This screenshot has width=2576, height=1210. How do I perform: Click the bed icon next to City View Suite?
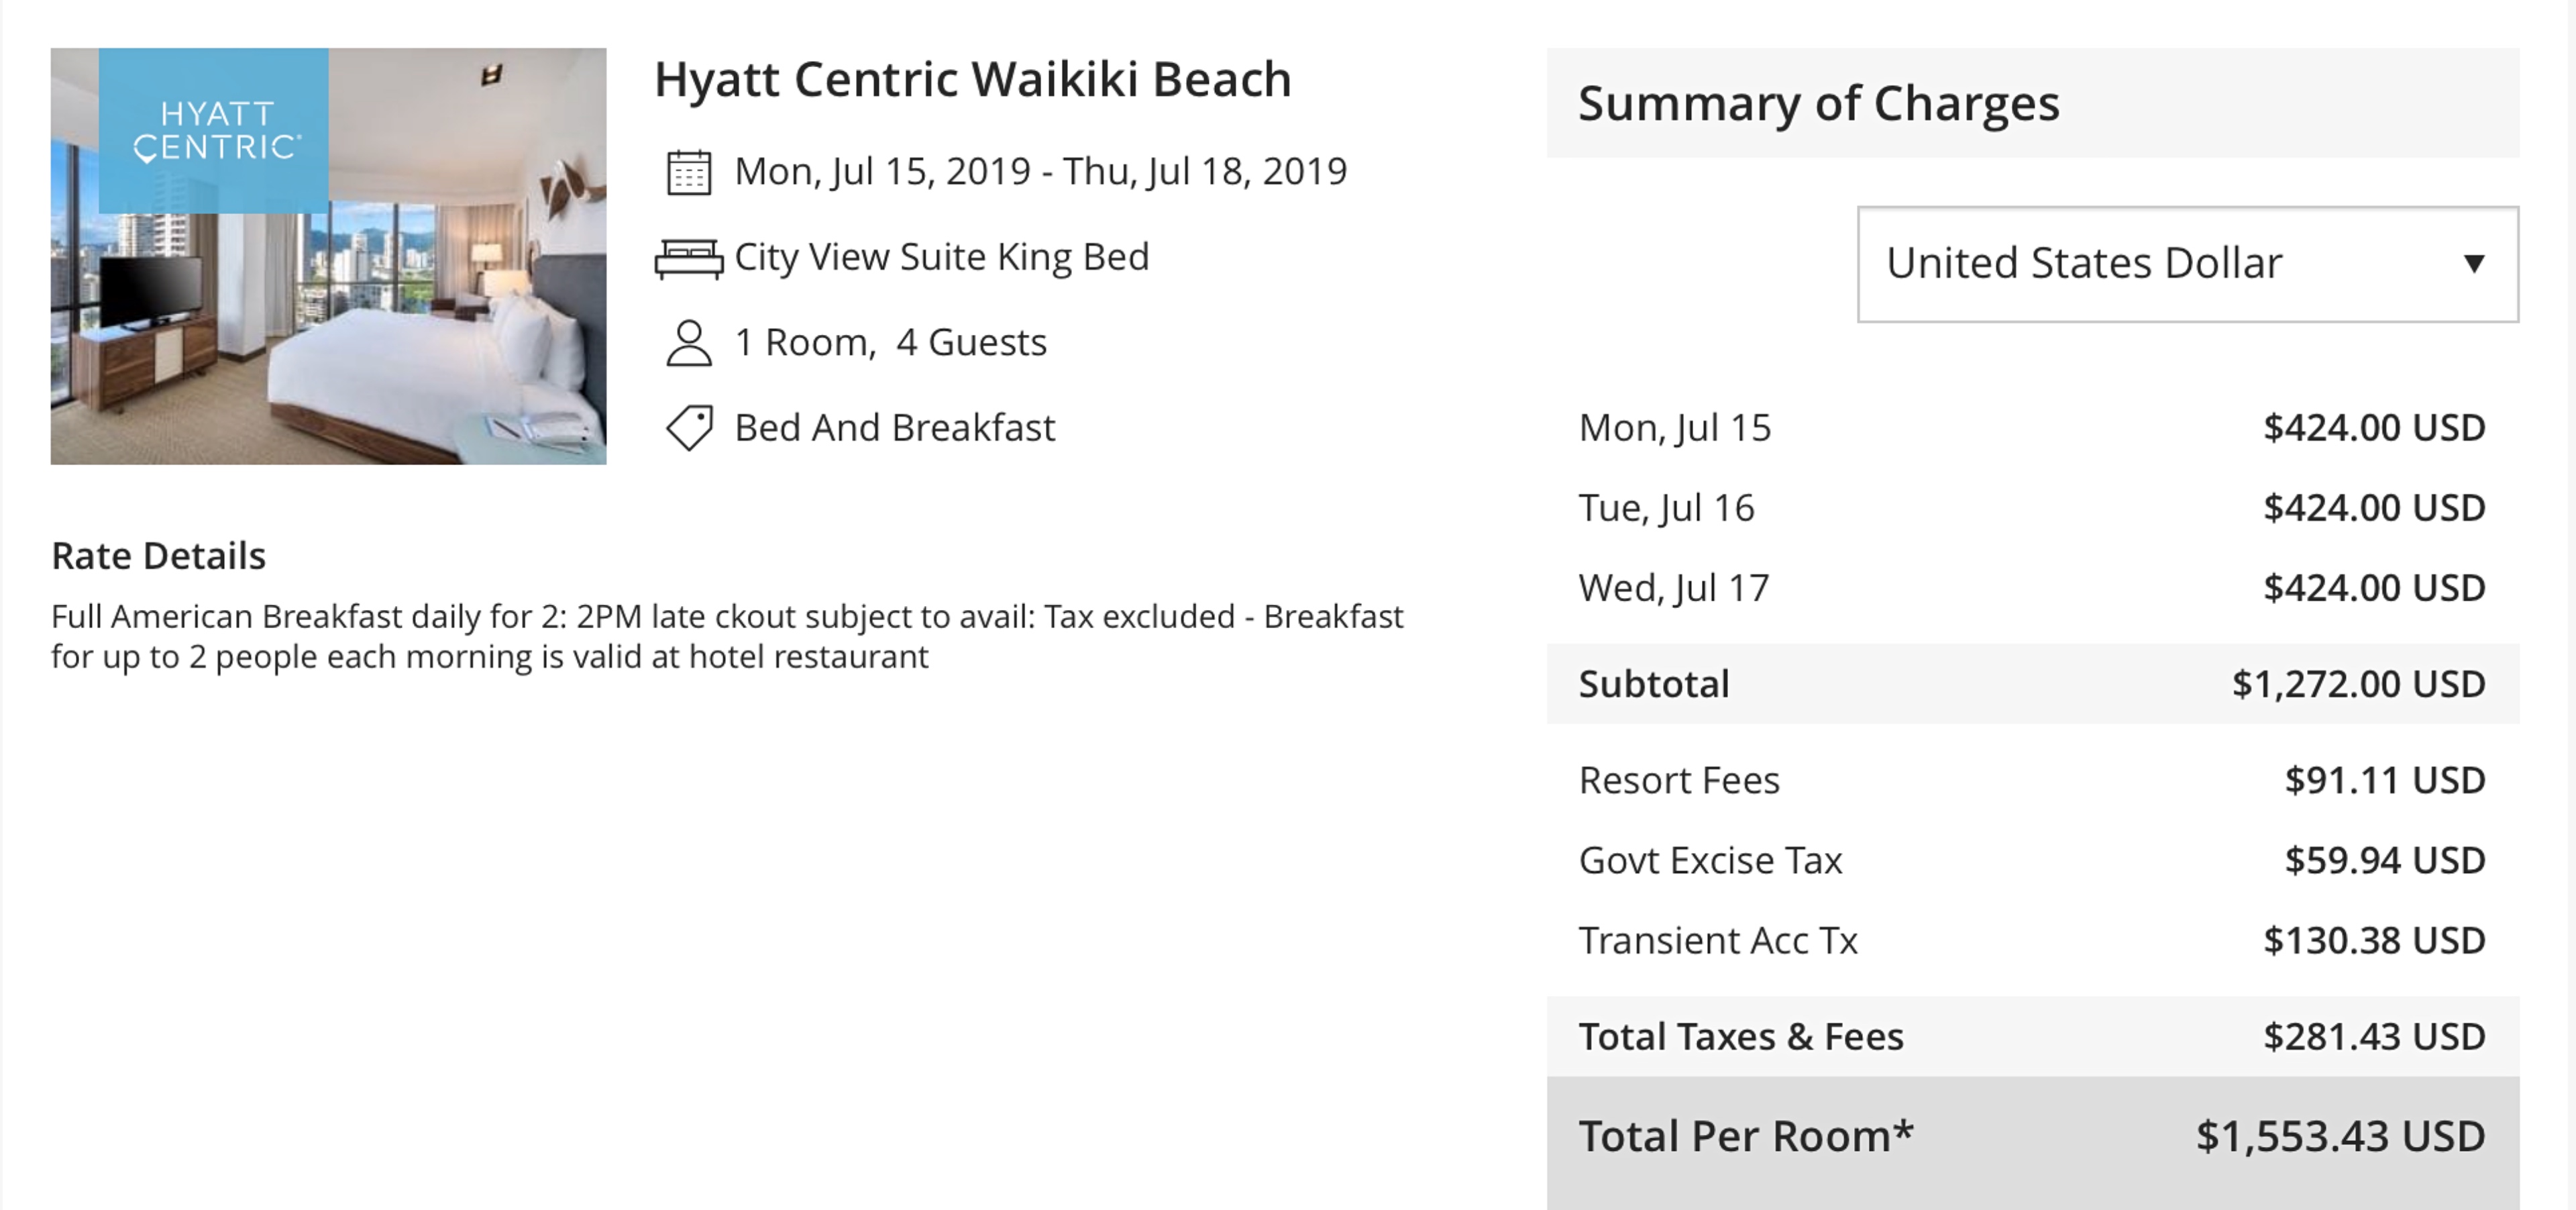tap(688, 259)
